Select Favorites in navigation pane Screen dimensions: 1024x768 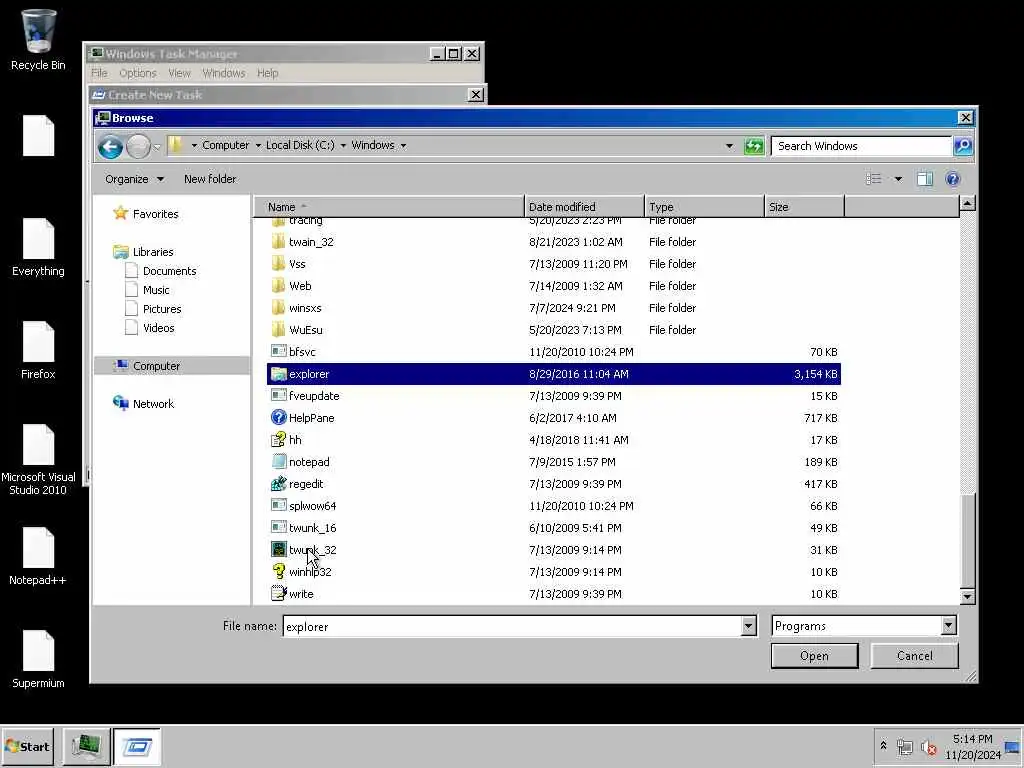pyautogui.click(x=155, y=214)
